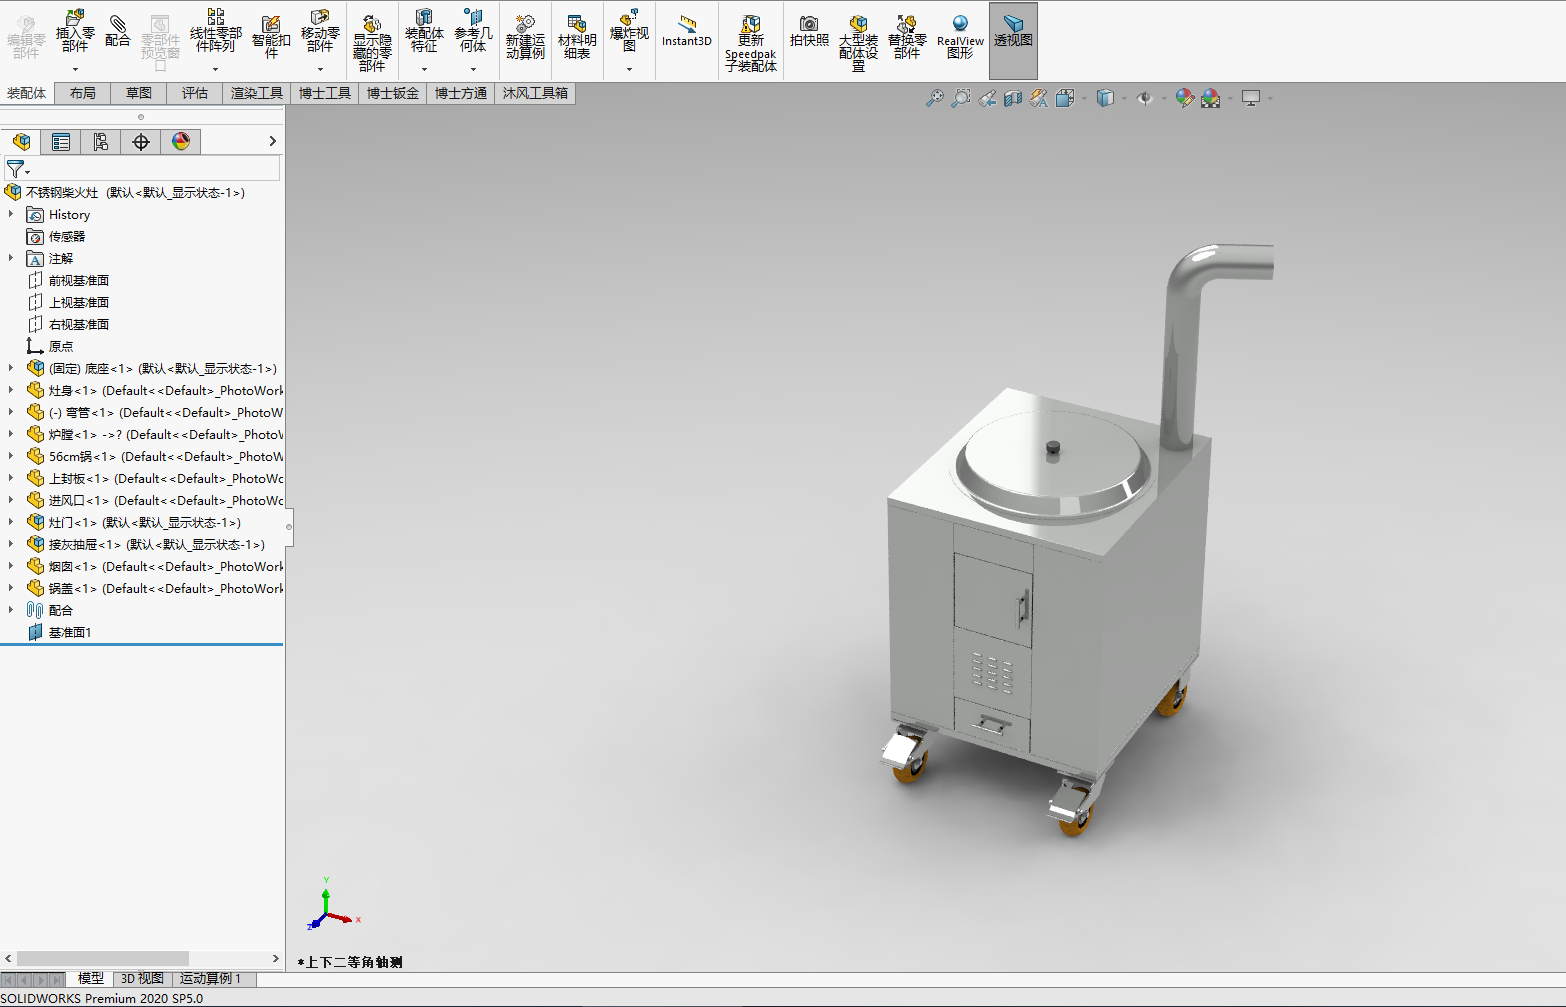Activate the Section View icon

point(1013,98)
